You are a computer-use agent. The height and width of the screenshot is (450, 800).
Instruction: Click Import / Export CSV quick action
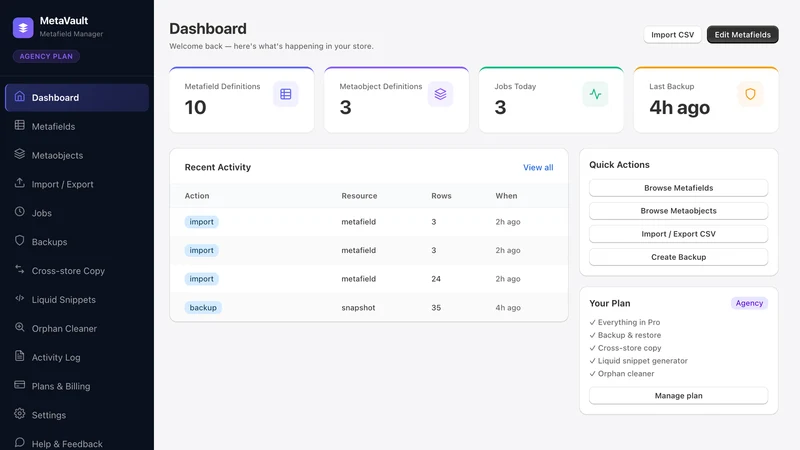[679, 234]
